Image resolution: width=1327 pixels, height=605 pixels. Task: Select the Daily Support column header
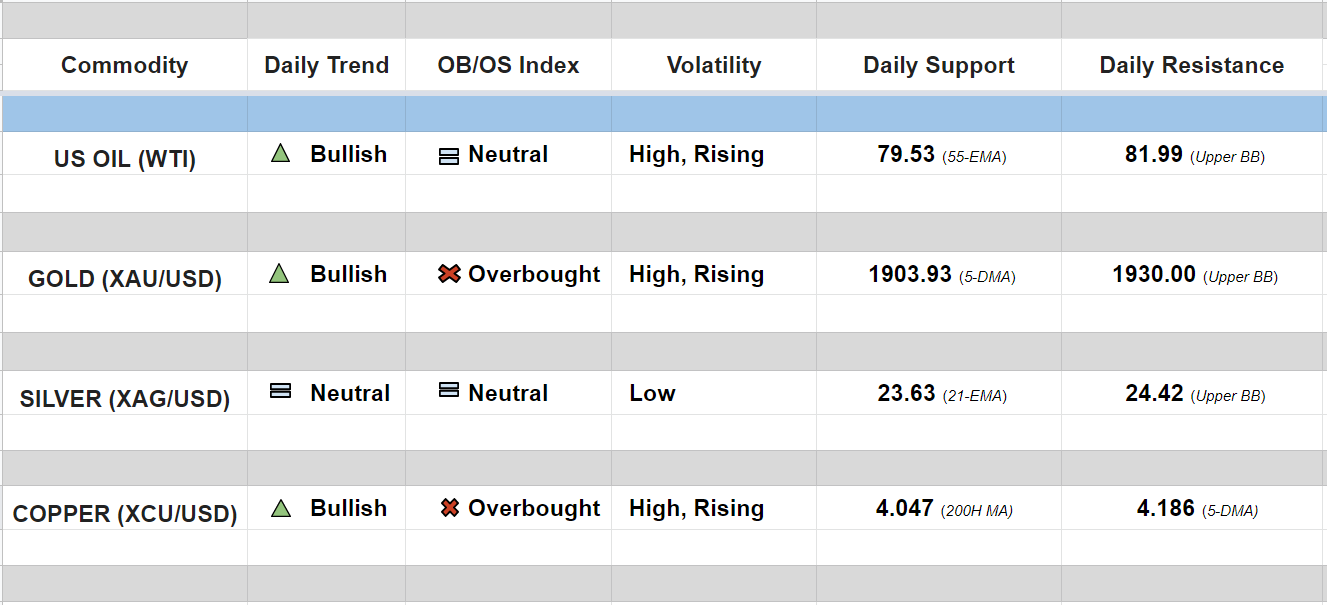pos(939,66)
